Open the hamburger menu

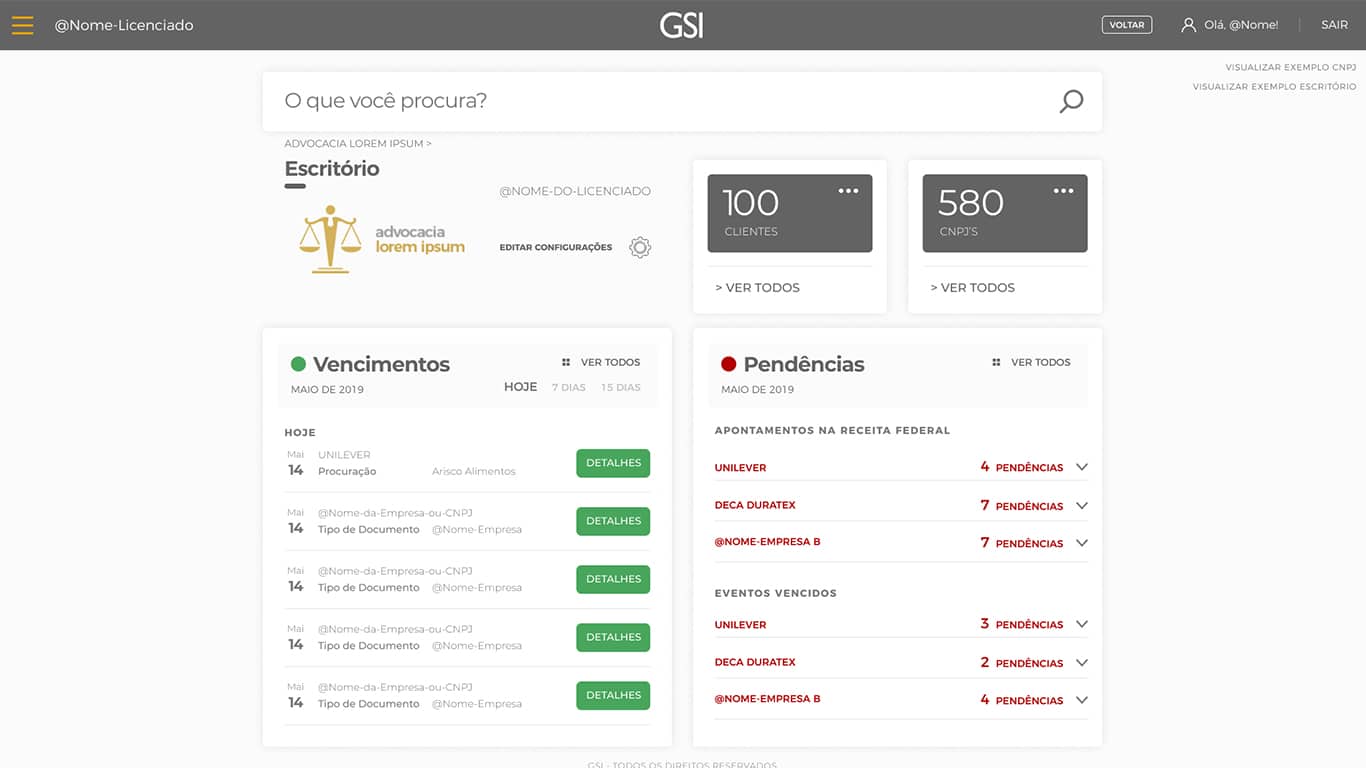pyautogui.click(x=23, y=25)
